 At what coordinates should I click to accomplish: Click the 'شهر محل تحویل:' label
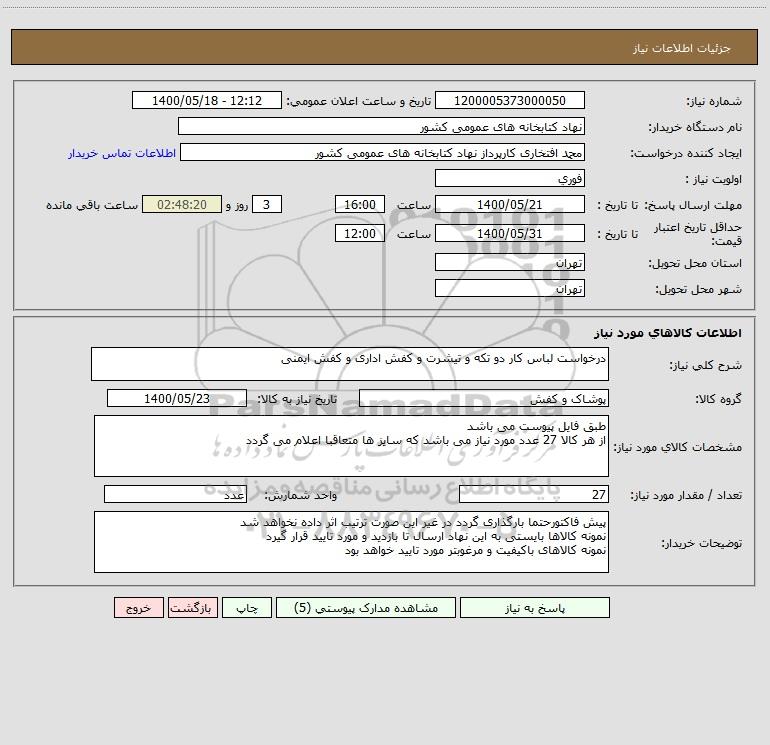[x=699, y=290]
